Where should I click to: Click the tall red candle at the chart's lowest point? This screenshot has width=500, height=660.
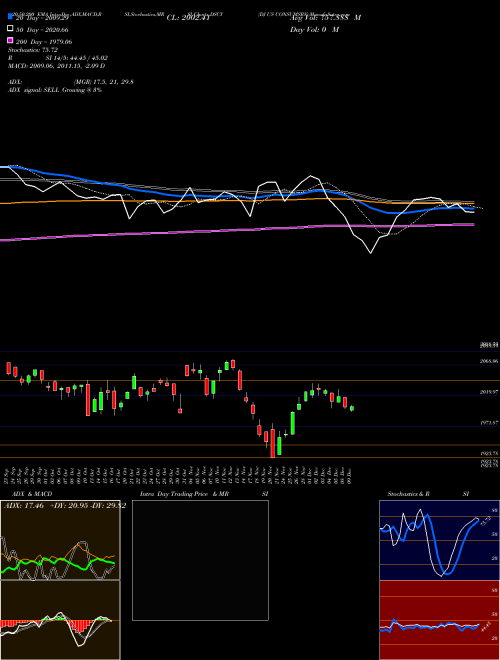(x=273, y=442)
